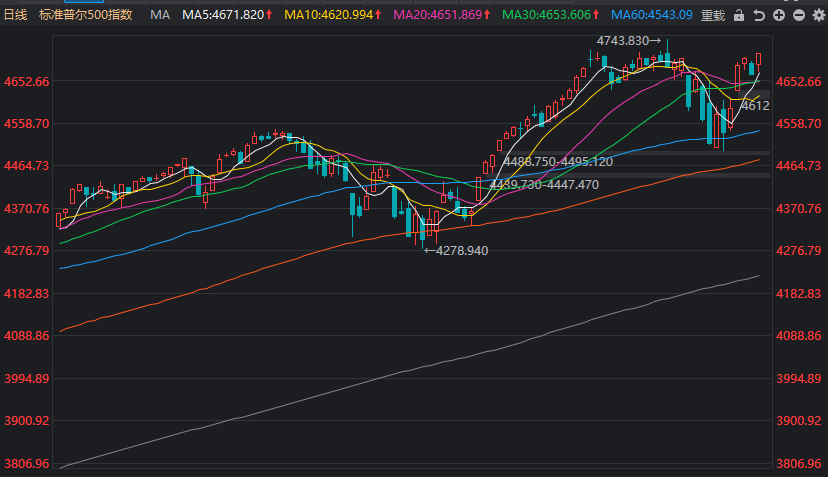Click 4652.66 on right price axis

coord(799,81)
